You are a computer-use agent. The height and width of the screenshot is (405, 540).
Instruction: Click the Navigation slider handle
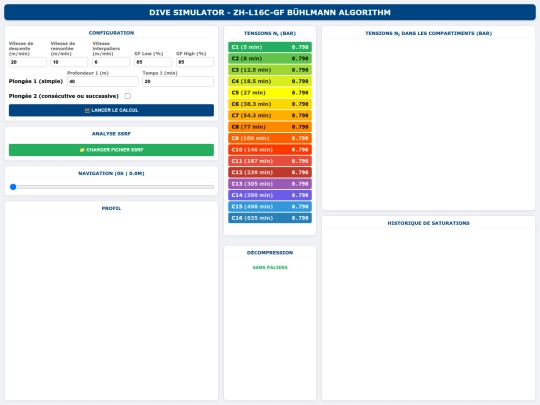(x=13, y=187)
